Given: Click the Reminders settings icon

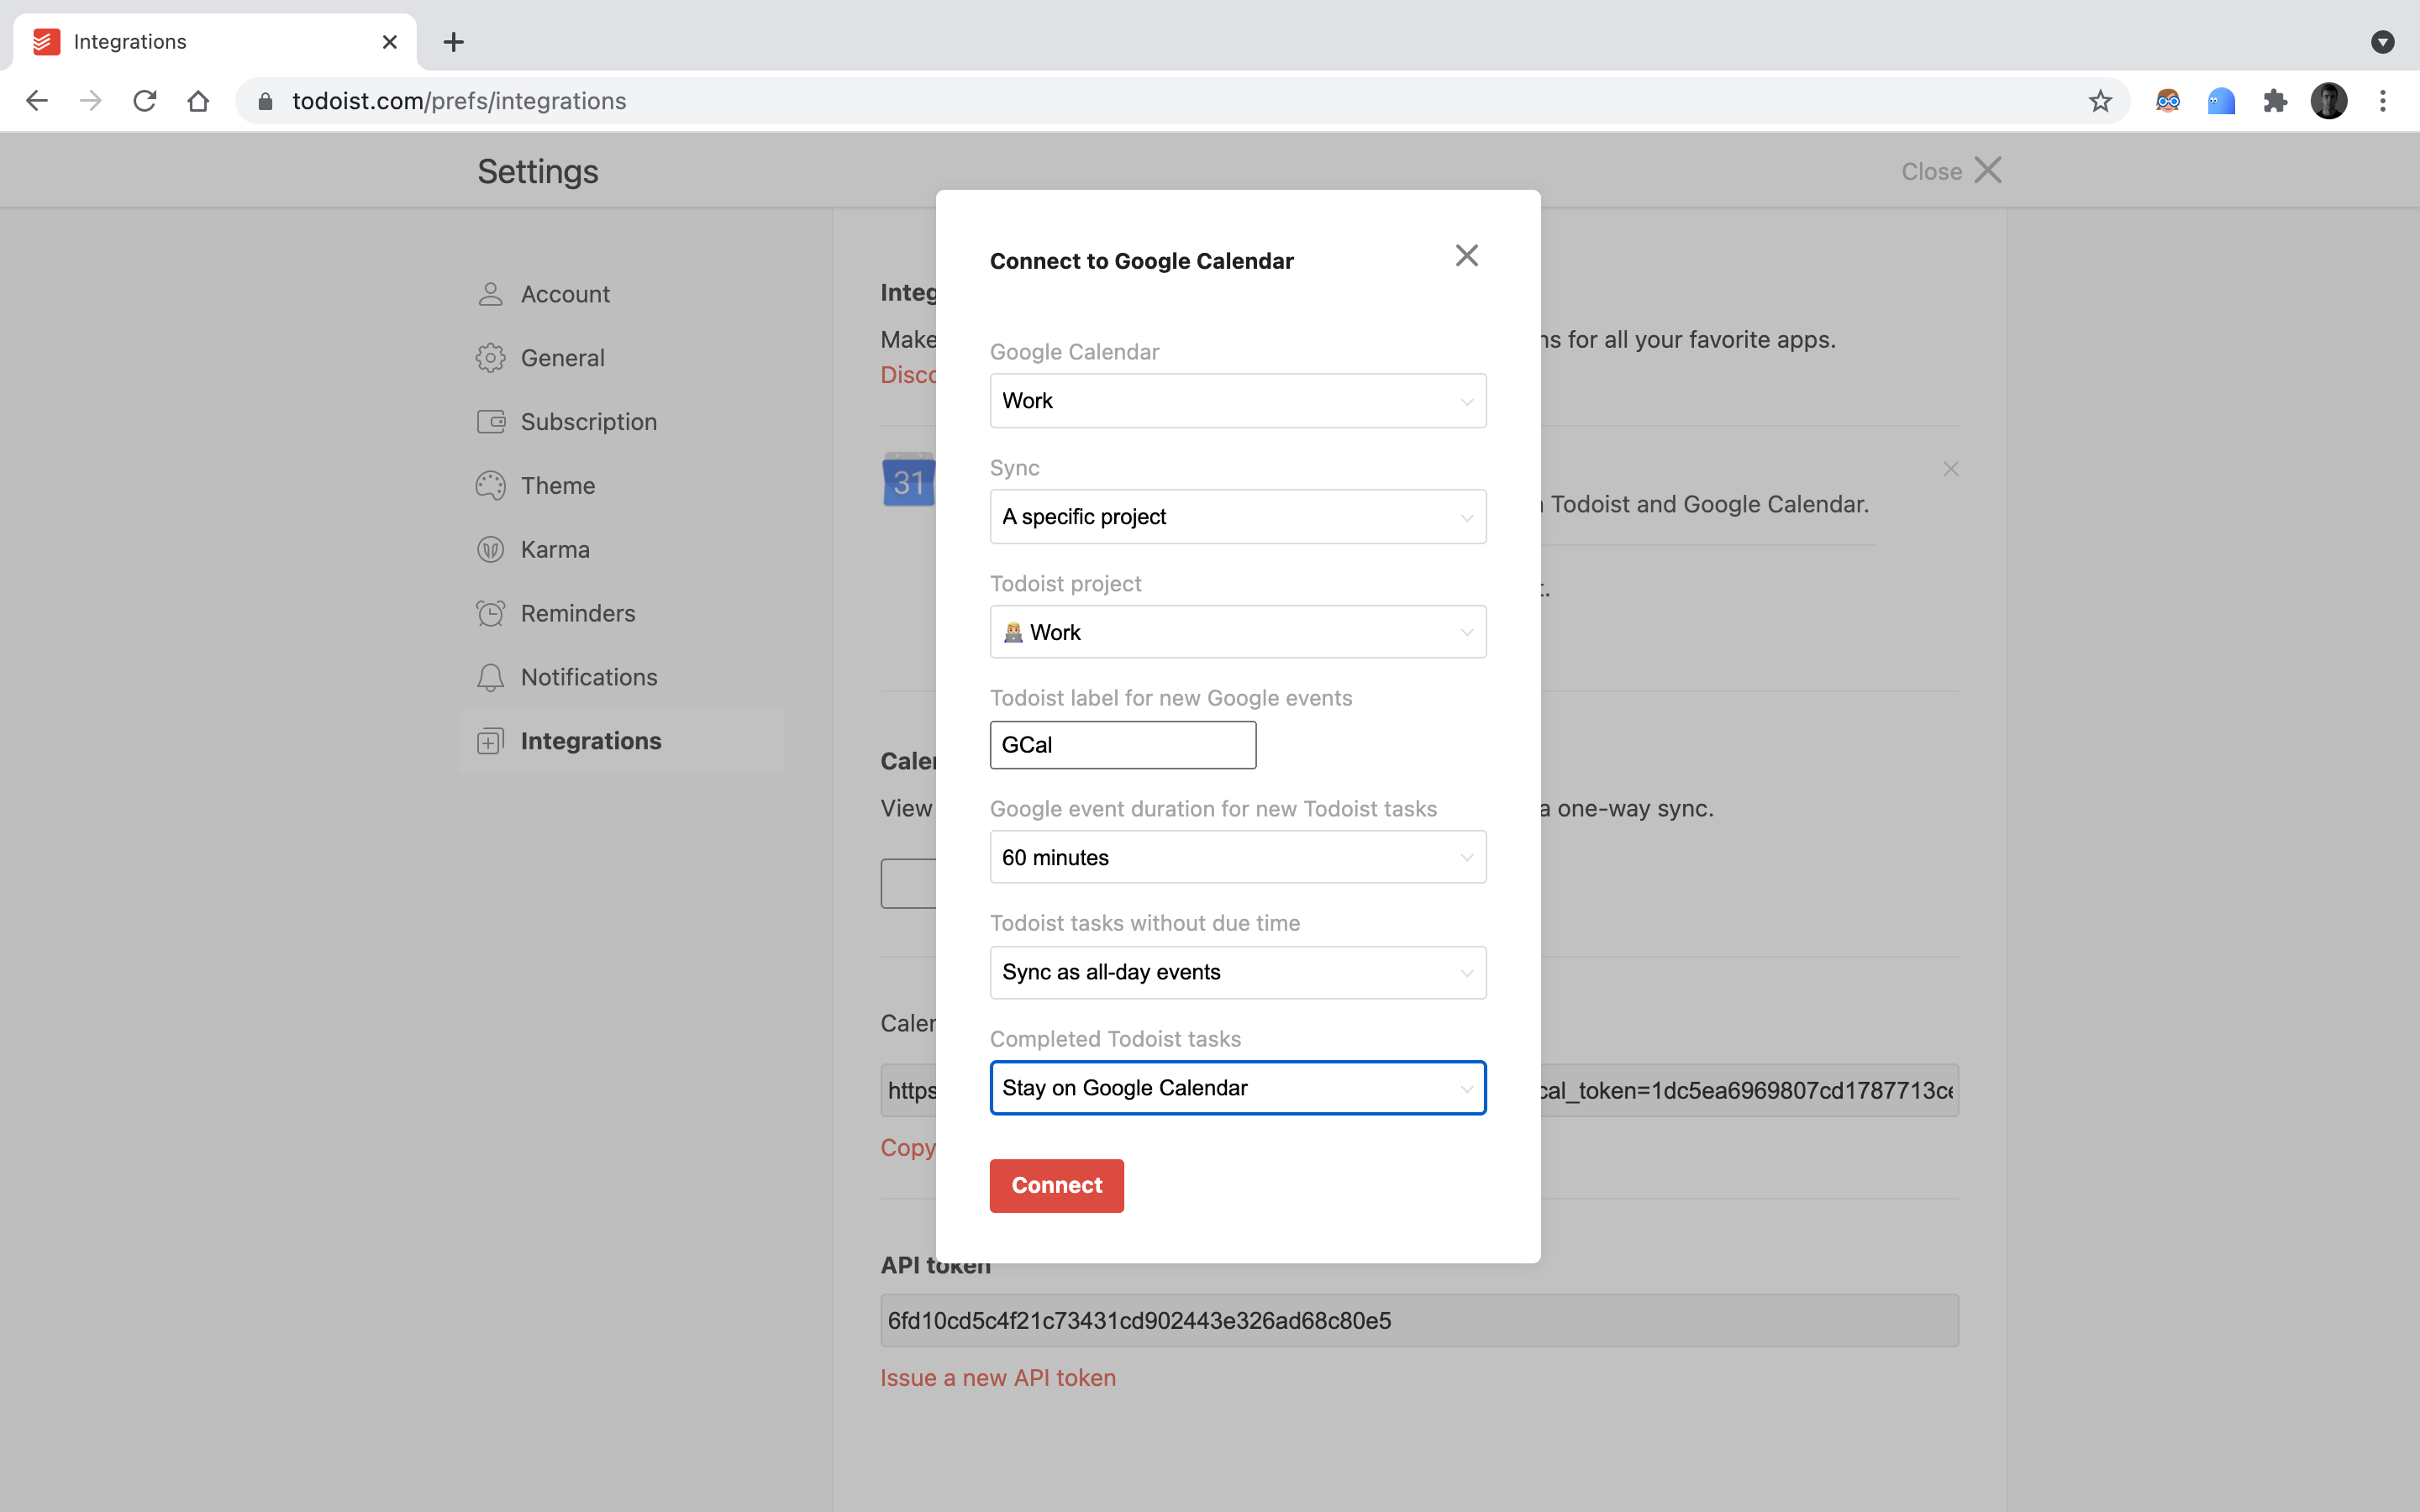Looking at the screenshot, I should 490,613.
